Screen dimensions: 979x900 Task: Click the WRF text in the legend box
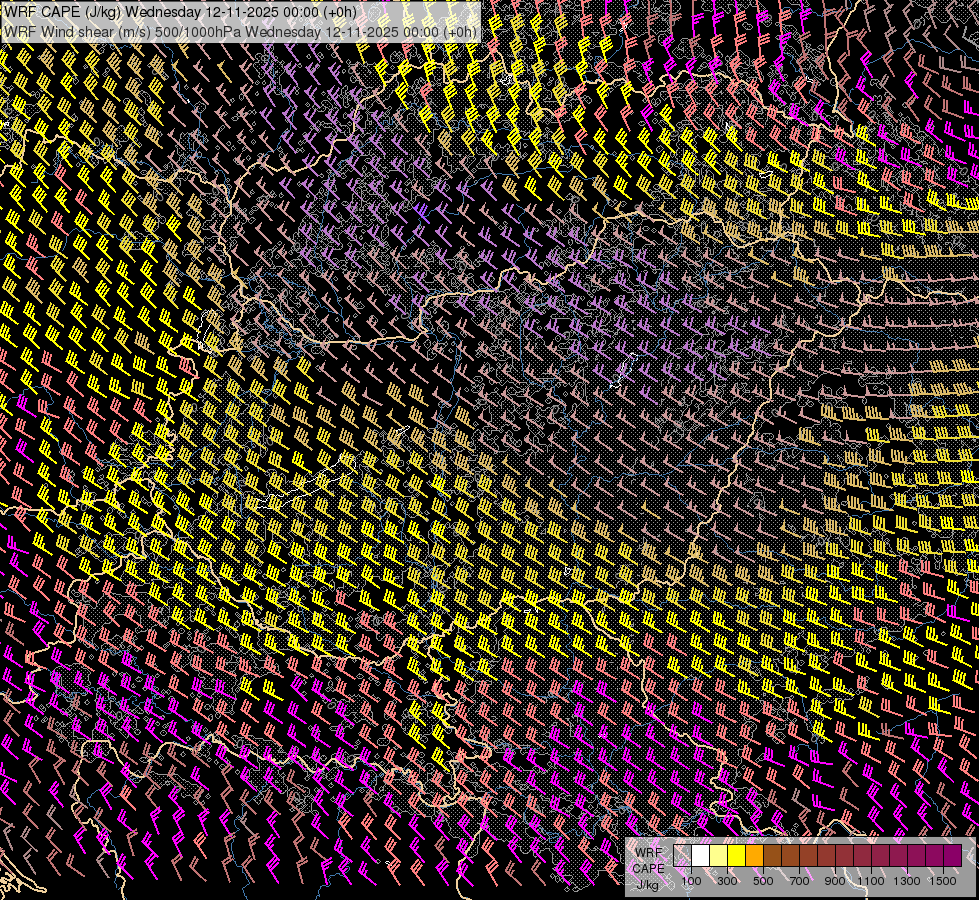648,851
